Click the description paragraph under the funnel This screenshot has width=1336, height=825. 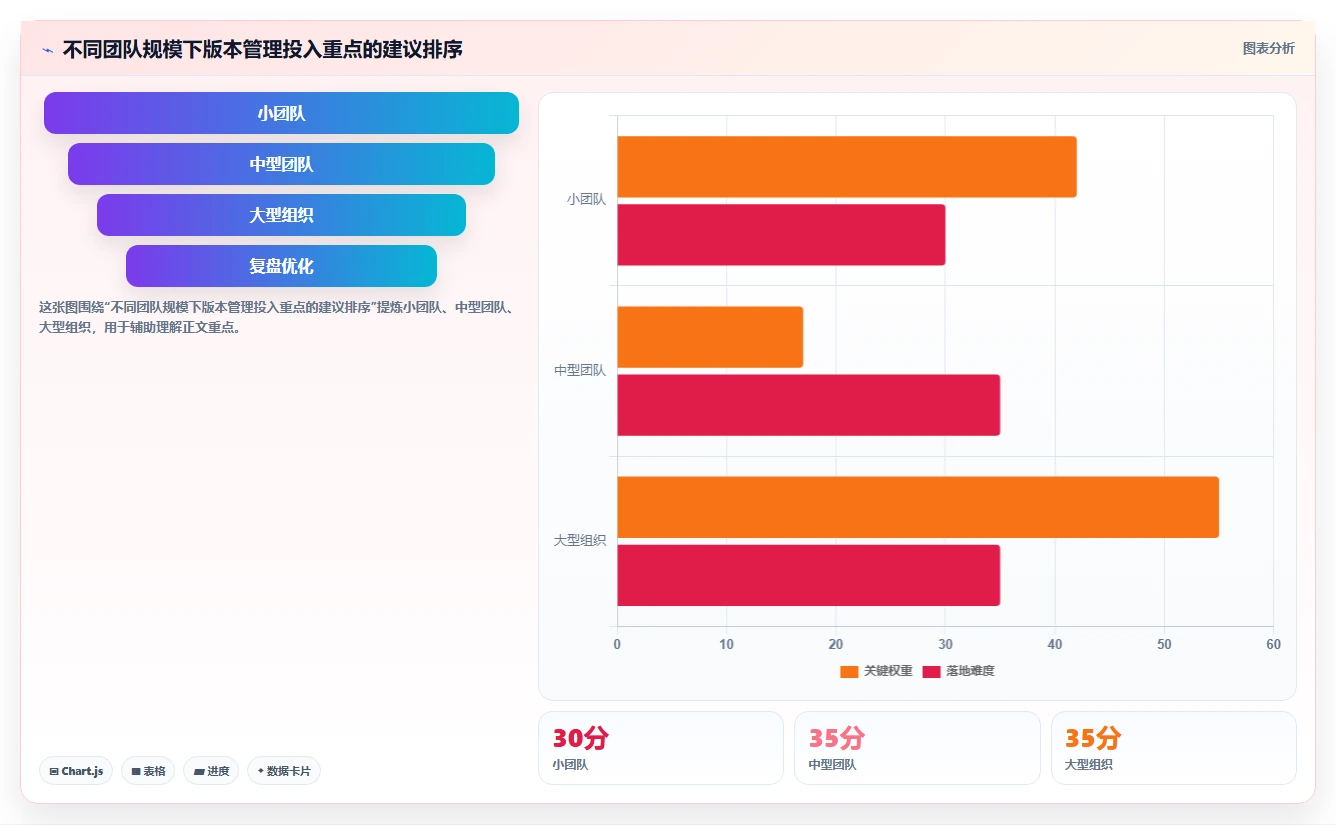pyautogui.click(x=276, y=317)
